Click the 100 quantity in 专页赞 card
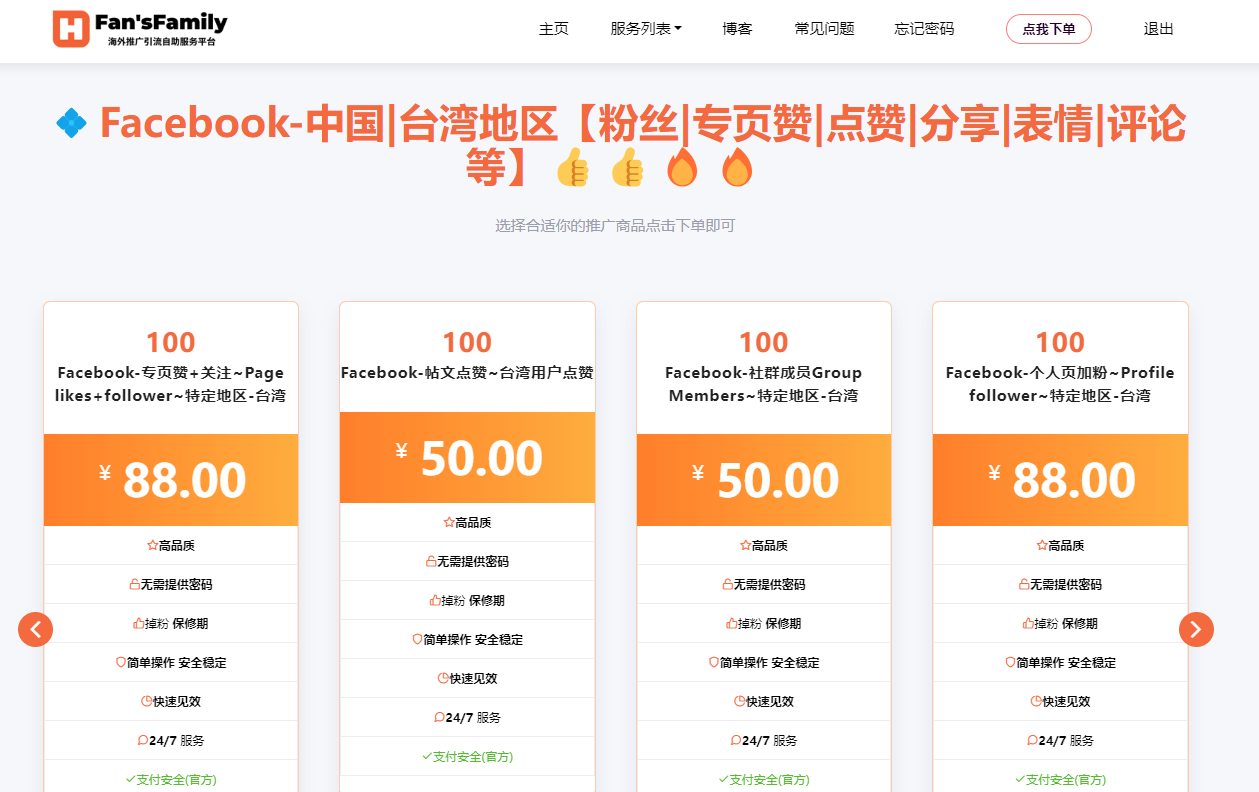Image resolution: width=1259 pixels, height=792 pixels. click(171, 343)
